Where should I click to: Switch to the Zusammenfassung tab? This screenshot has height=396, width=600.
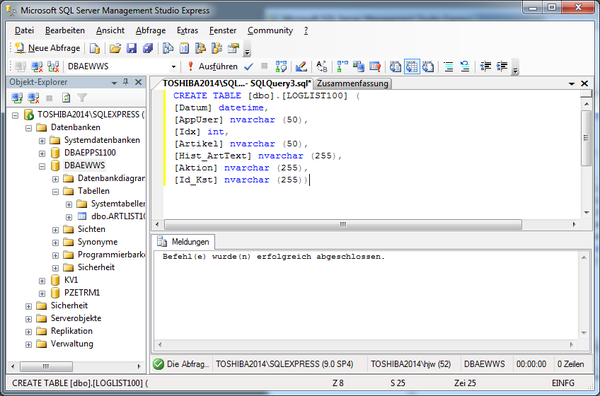click(x=352, y=83)
